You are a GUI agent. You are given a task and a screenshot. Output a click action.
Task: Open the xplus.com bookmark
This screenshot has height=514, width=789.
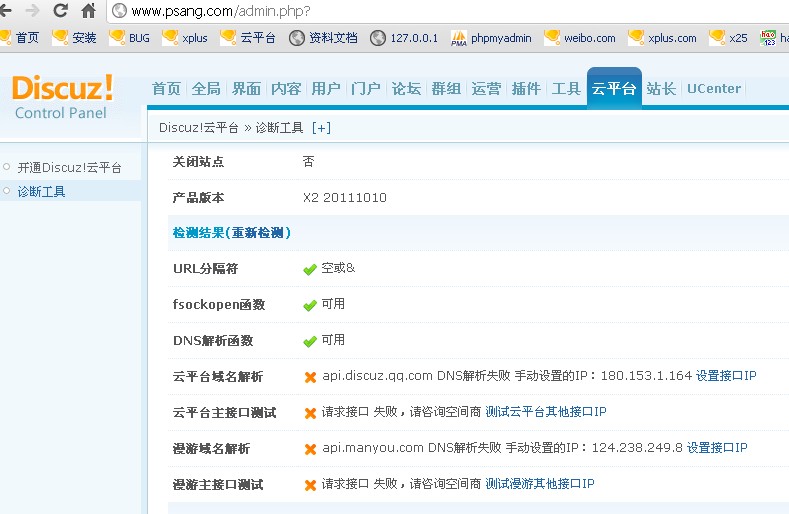[x=662, y=38]
